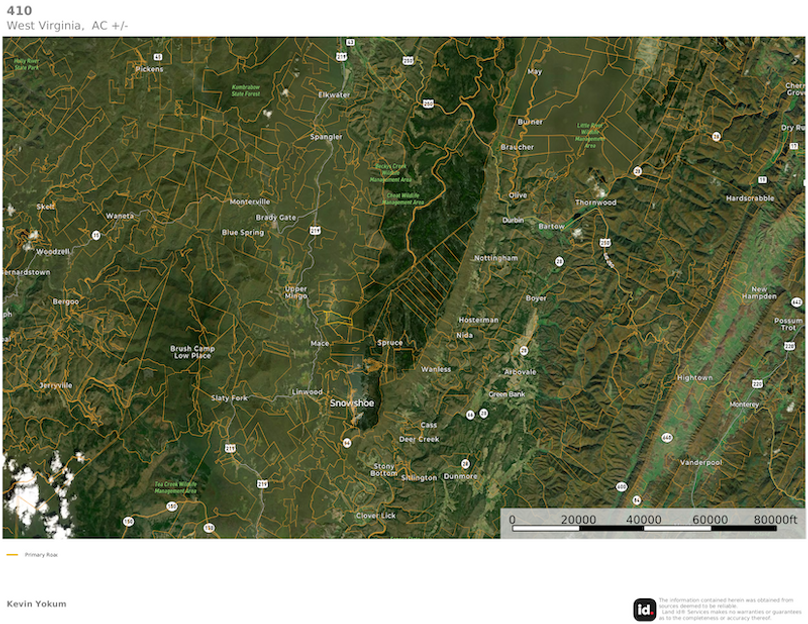Click the Kevin Yokum owner name
Screen dimensions: 808x624
(x=36, y=603)
